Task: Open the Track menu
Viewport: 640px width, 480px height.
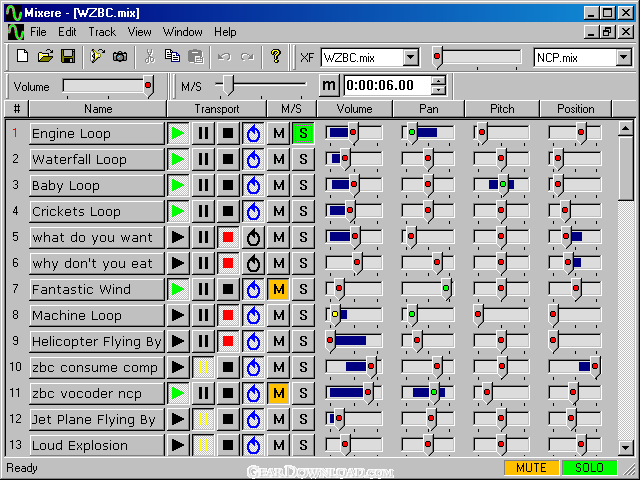Action: click(102, 32)
